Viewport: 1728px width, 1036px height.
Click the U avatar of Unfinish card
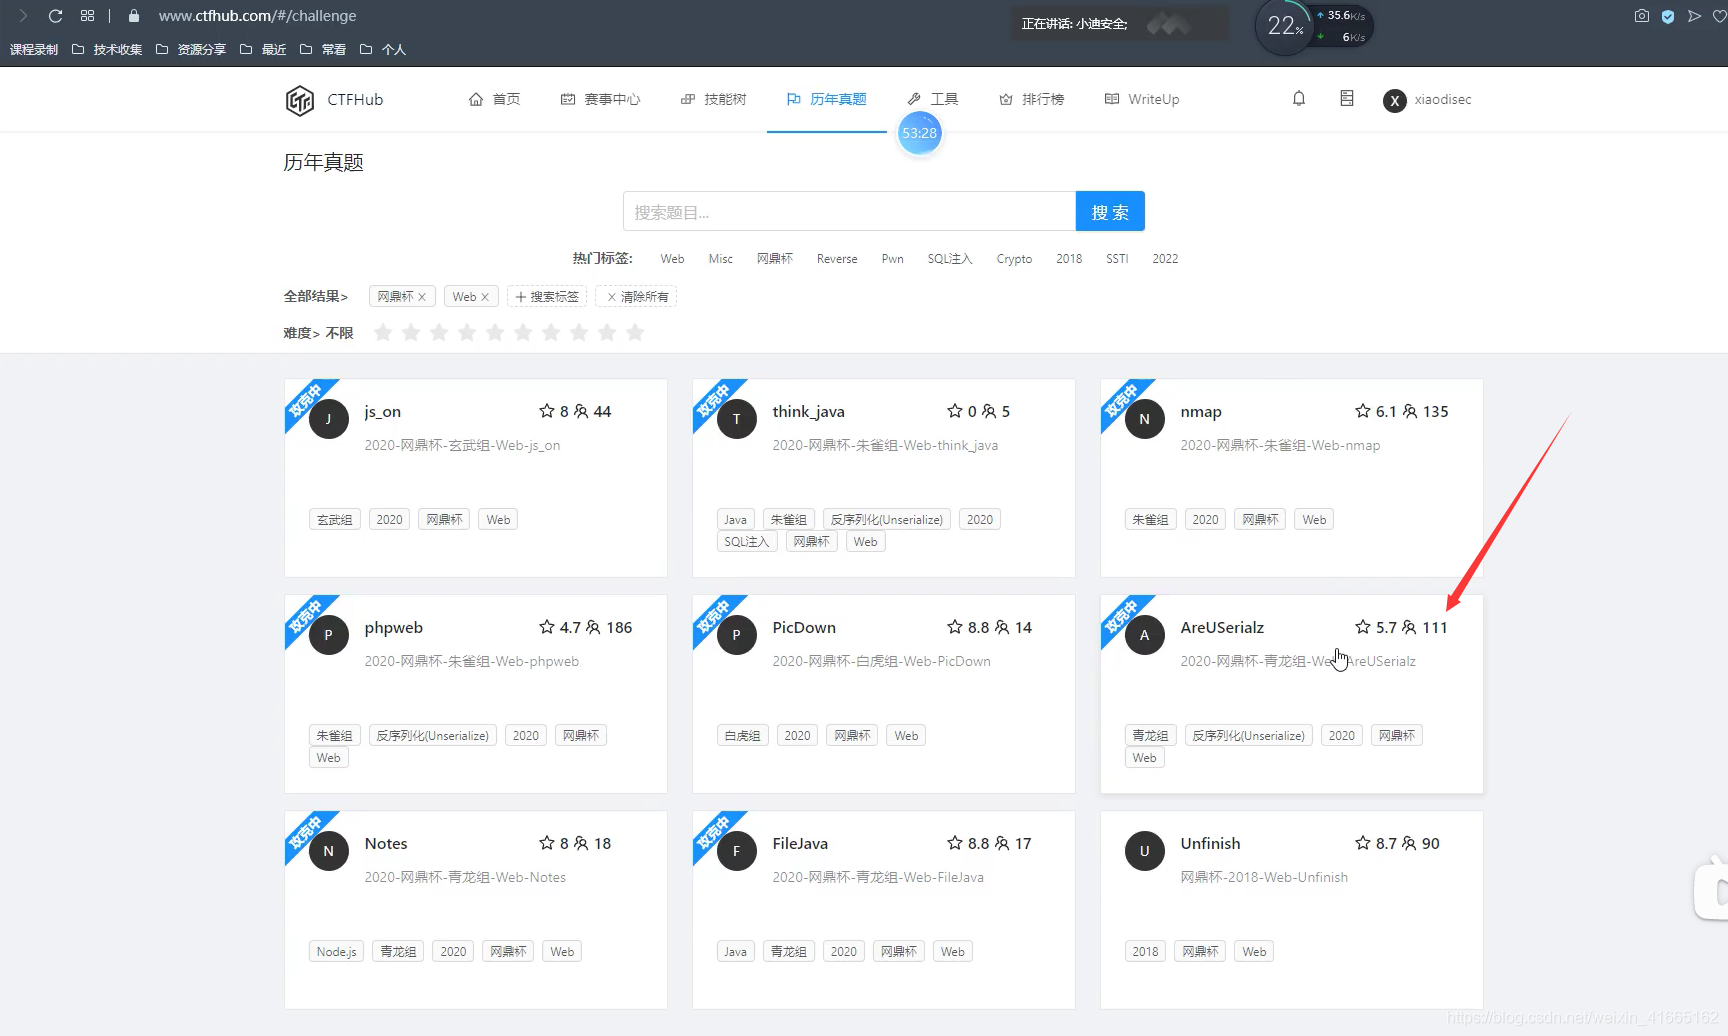click(1144, 851)
